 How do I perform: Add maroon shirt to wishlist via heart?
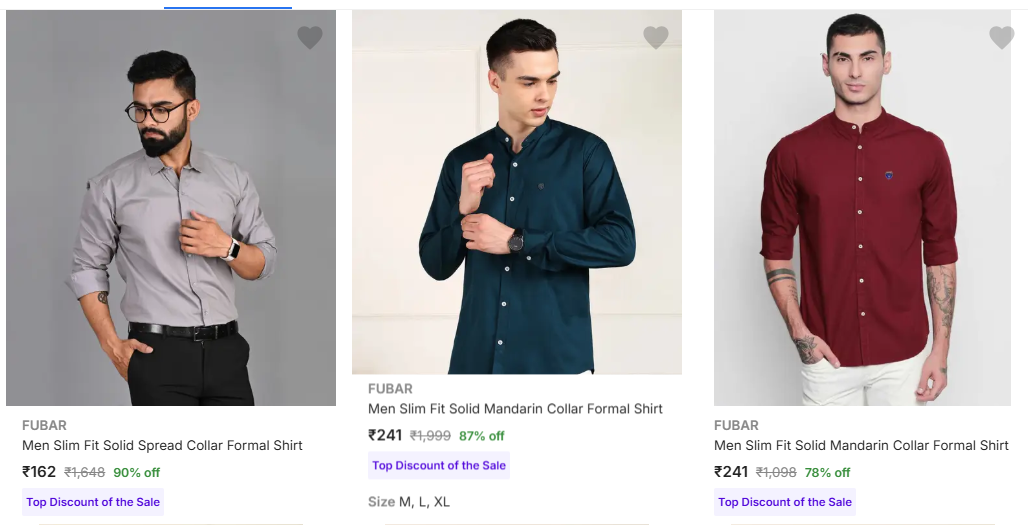1001,38
